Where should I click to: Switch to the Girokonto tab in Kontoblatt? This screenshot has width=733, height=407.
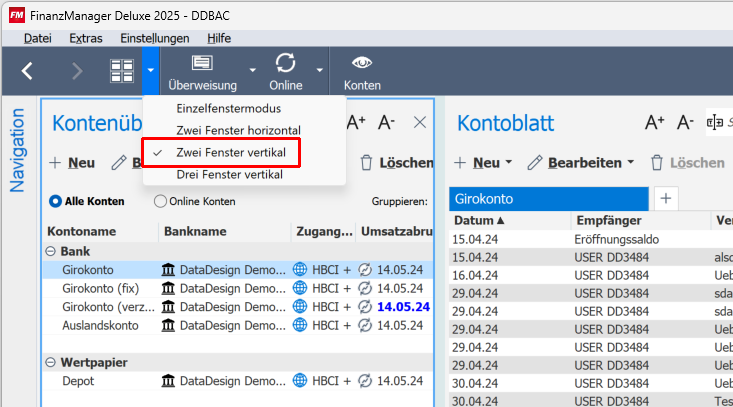point(549,199)
